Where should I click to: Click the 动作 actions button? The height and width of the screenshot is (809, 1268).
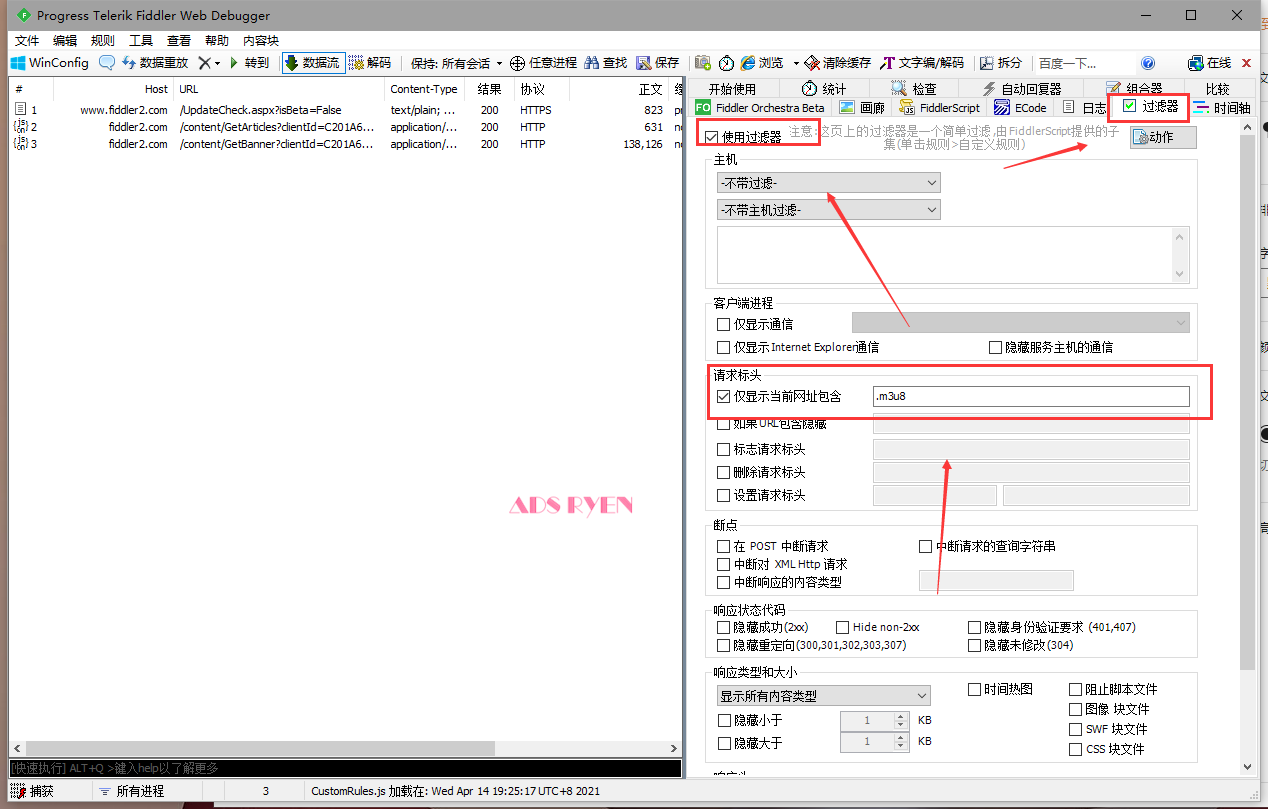[1163, 137]
